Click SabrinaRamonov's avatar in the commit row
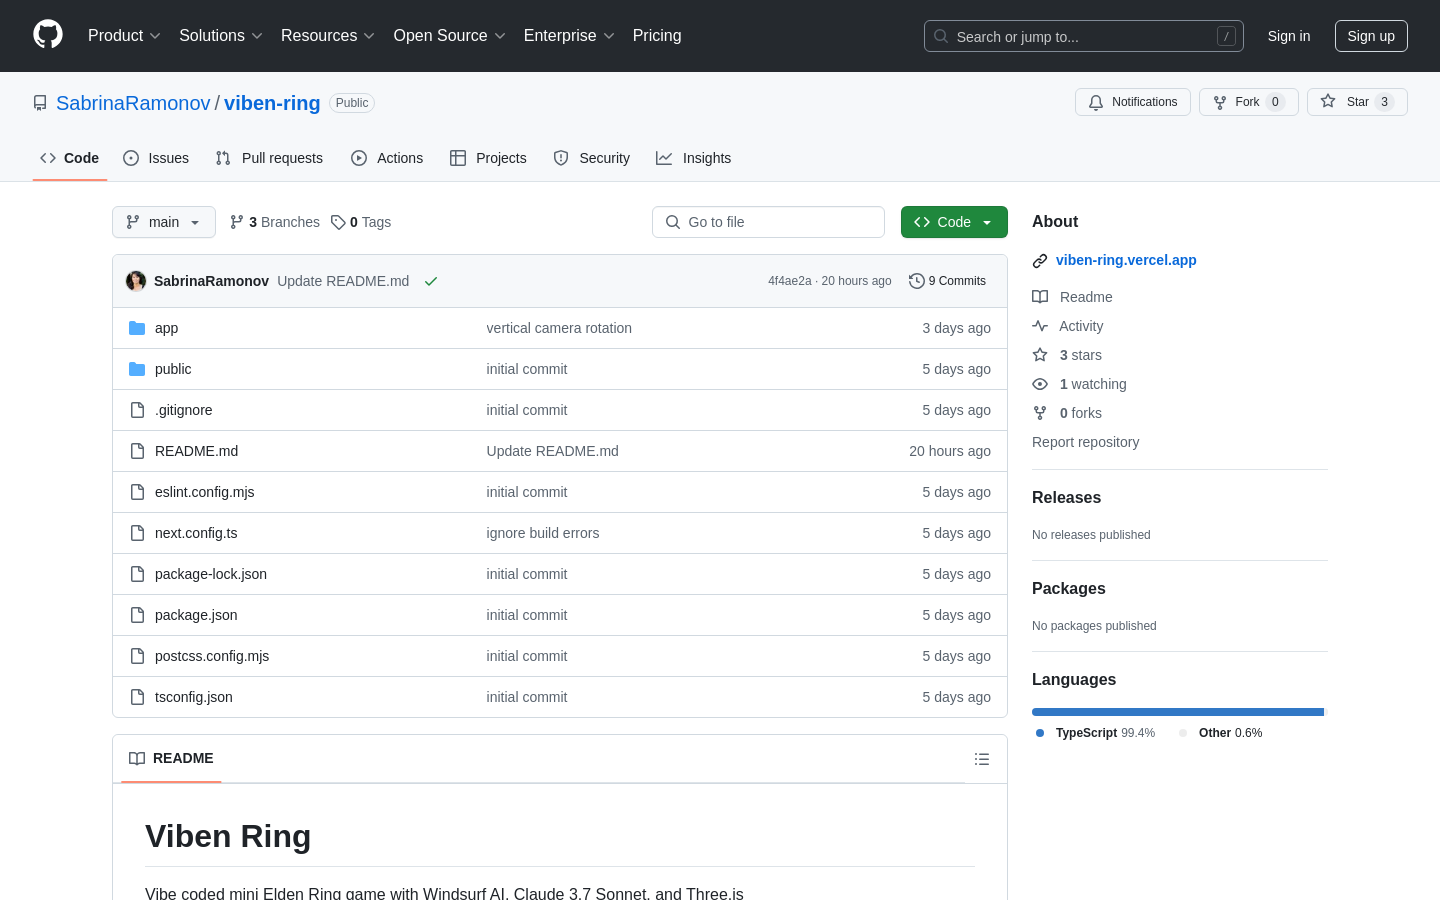1440x900 pixels. pos(136,281)
